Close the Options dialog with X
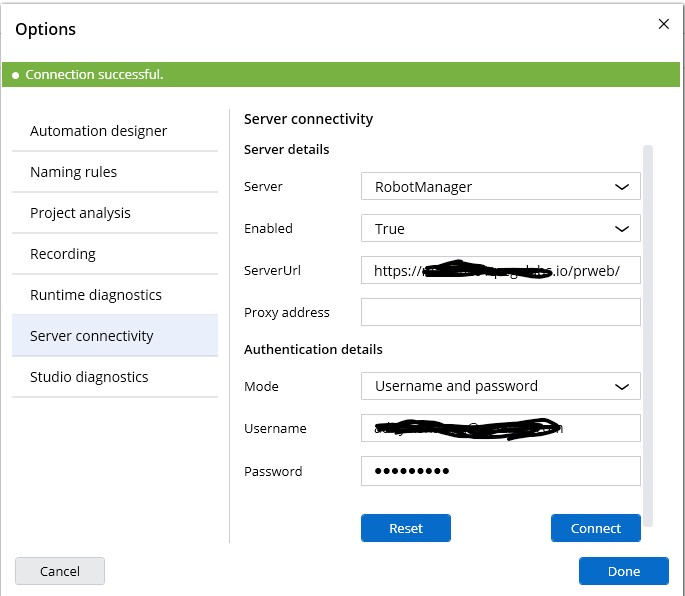Image resolution: width=685 pixels, height=596 pixels. click(x=663, y=24)
